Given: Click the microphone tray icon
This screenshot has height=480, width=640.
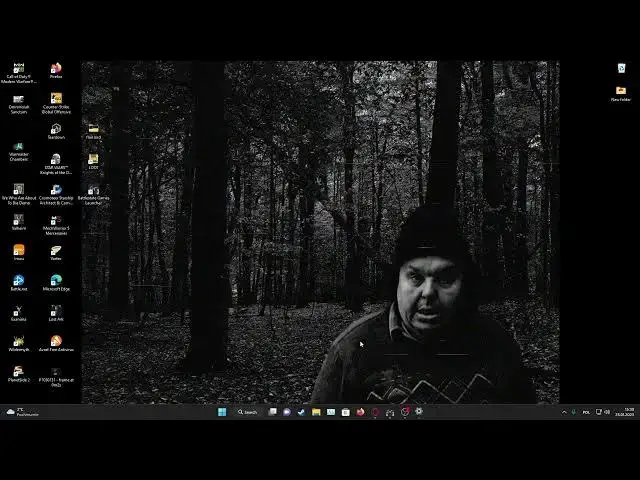Looking at the screenshot, I should click(x=573, y=412).
